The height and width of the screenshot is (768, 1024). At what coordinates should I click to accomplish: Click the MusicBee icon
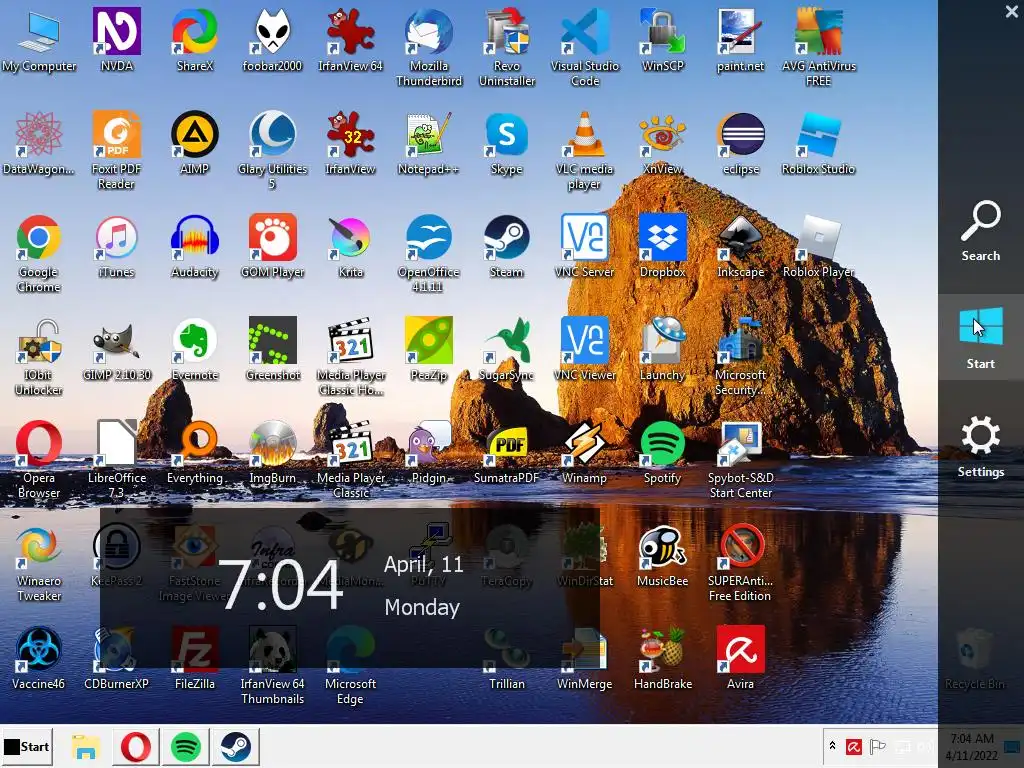tap(662, 555)
